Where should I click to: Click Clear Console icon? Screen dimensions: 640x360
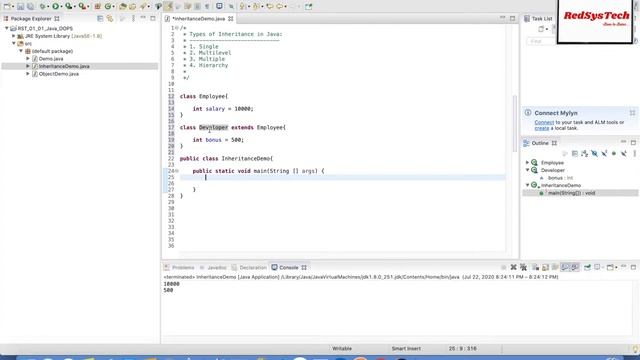tap(535, 267)
